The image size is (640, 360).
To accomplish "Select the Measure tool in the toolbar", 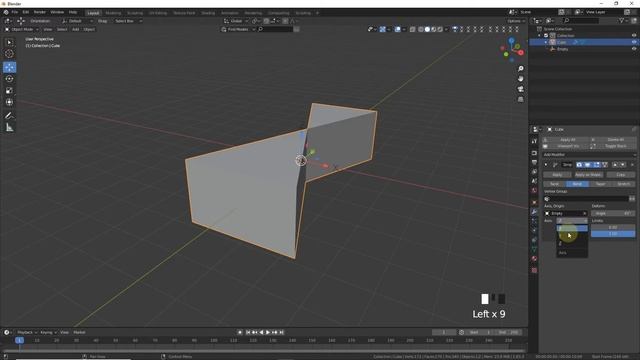I will point(9,128).
